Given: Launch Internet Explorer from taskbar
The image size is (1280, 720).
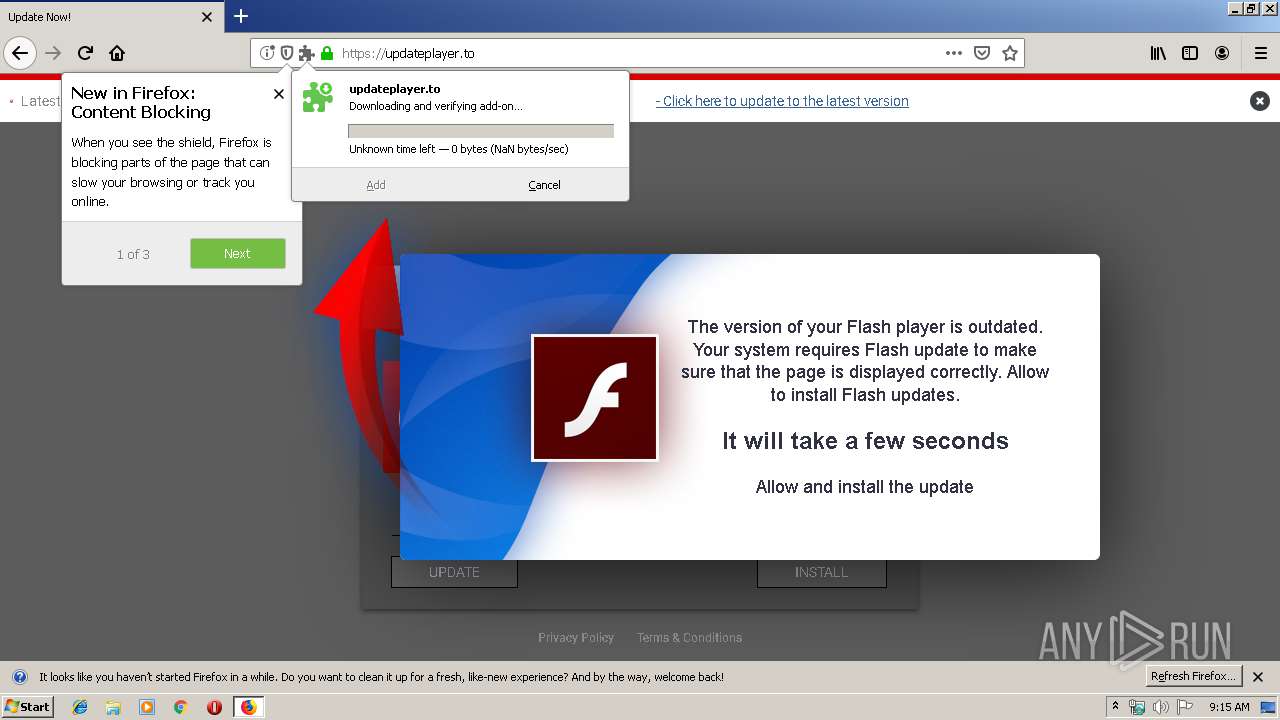Looking at the screenshot, I should [x=80, y=707].
